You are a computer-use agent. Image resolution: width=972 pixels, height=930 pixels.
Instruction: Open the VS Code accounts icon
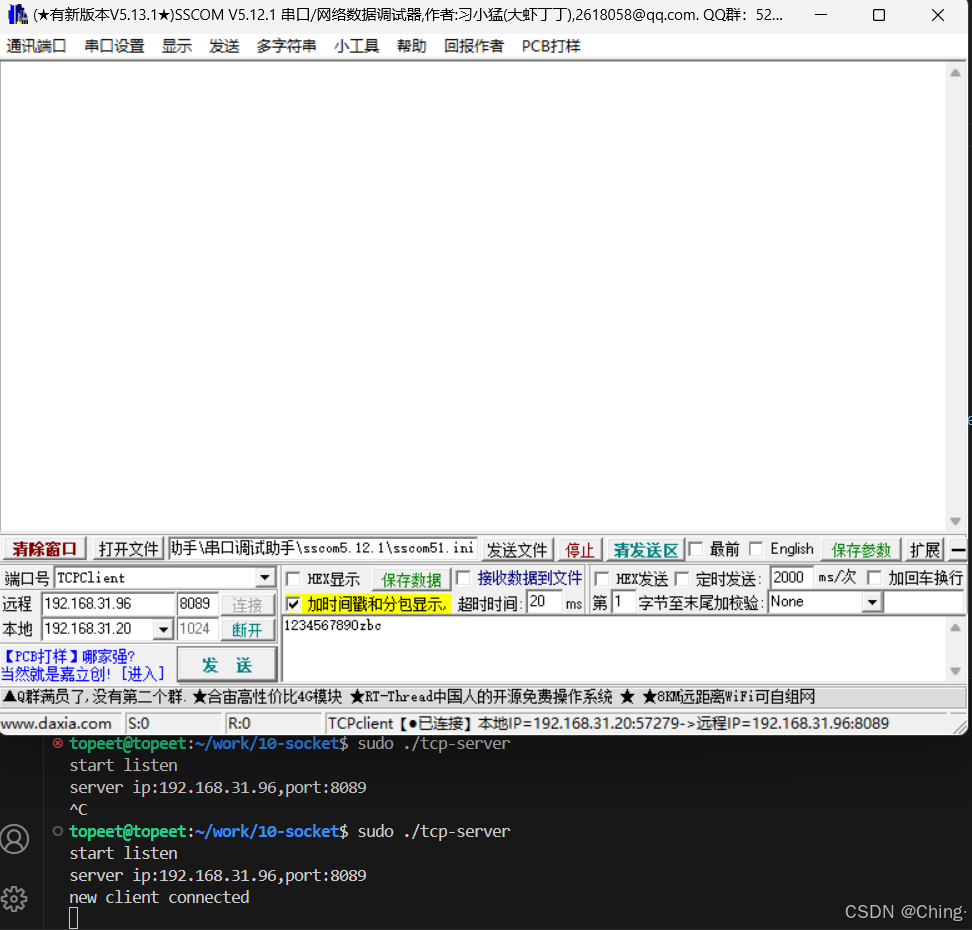click(15, 839)
